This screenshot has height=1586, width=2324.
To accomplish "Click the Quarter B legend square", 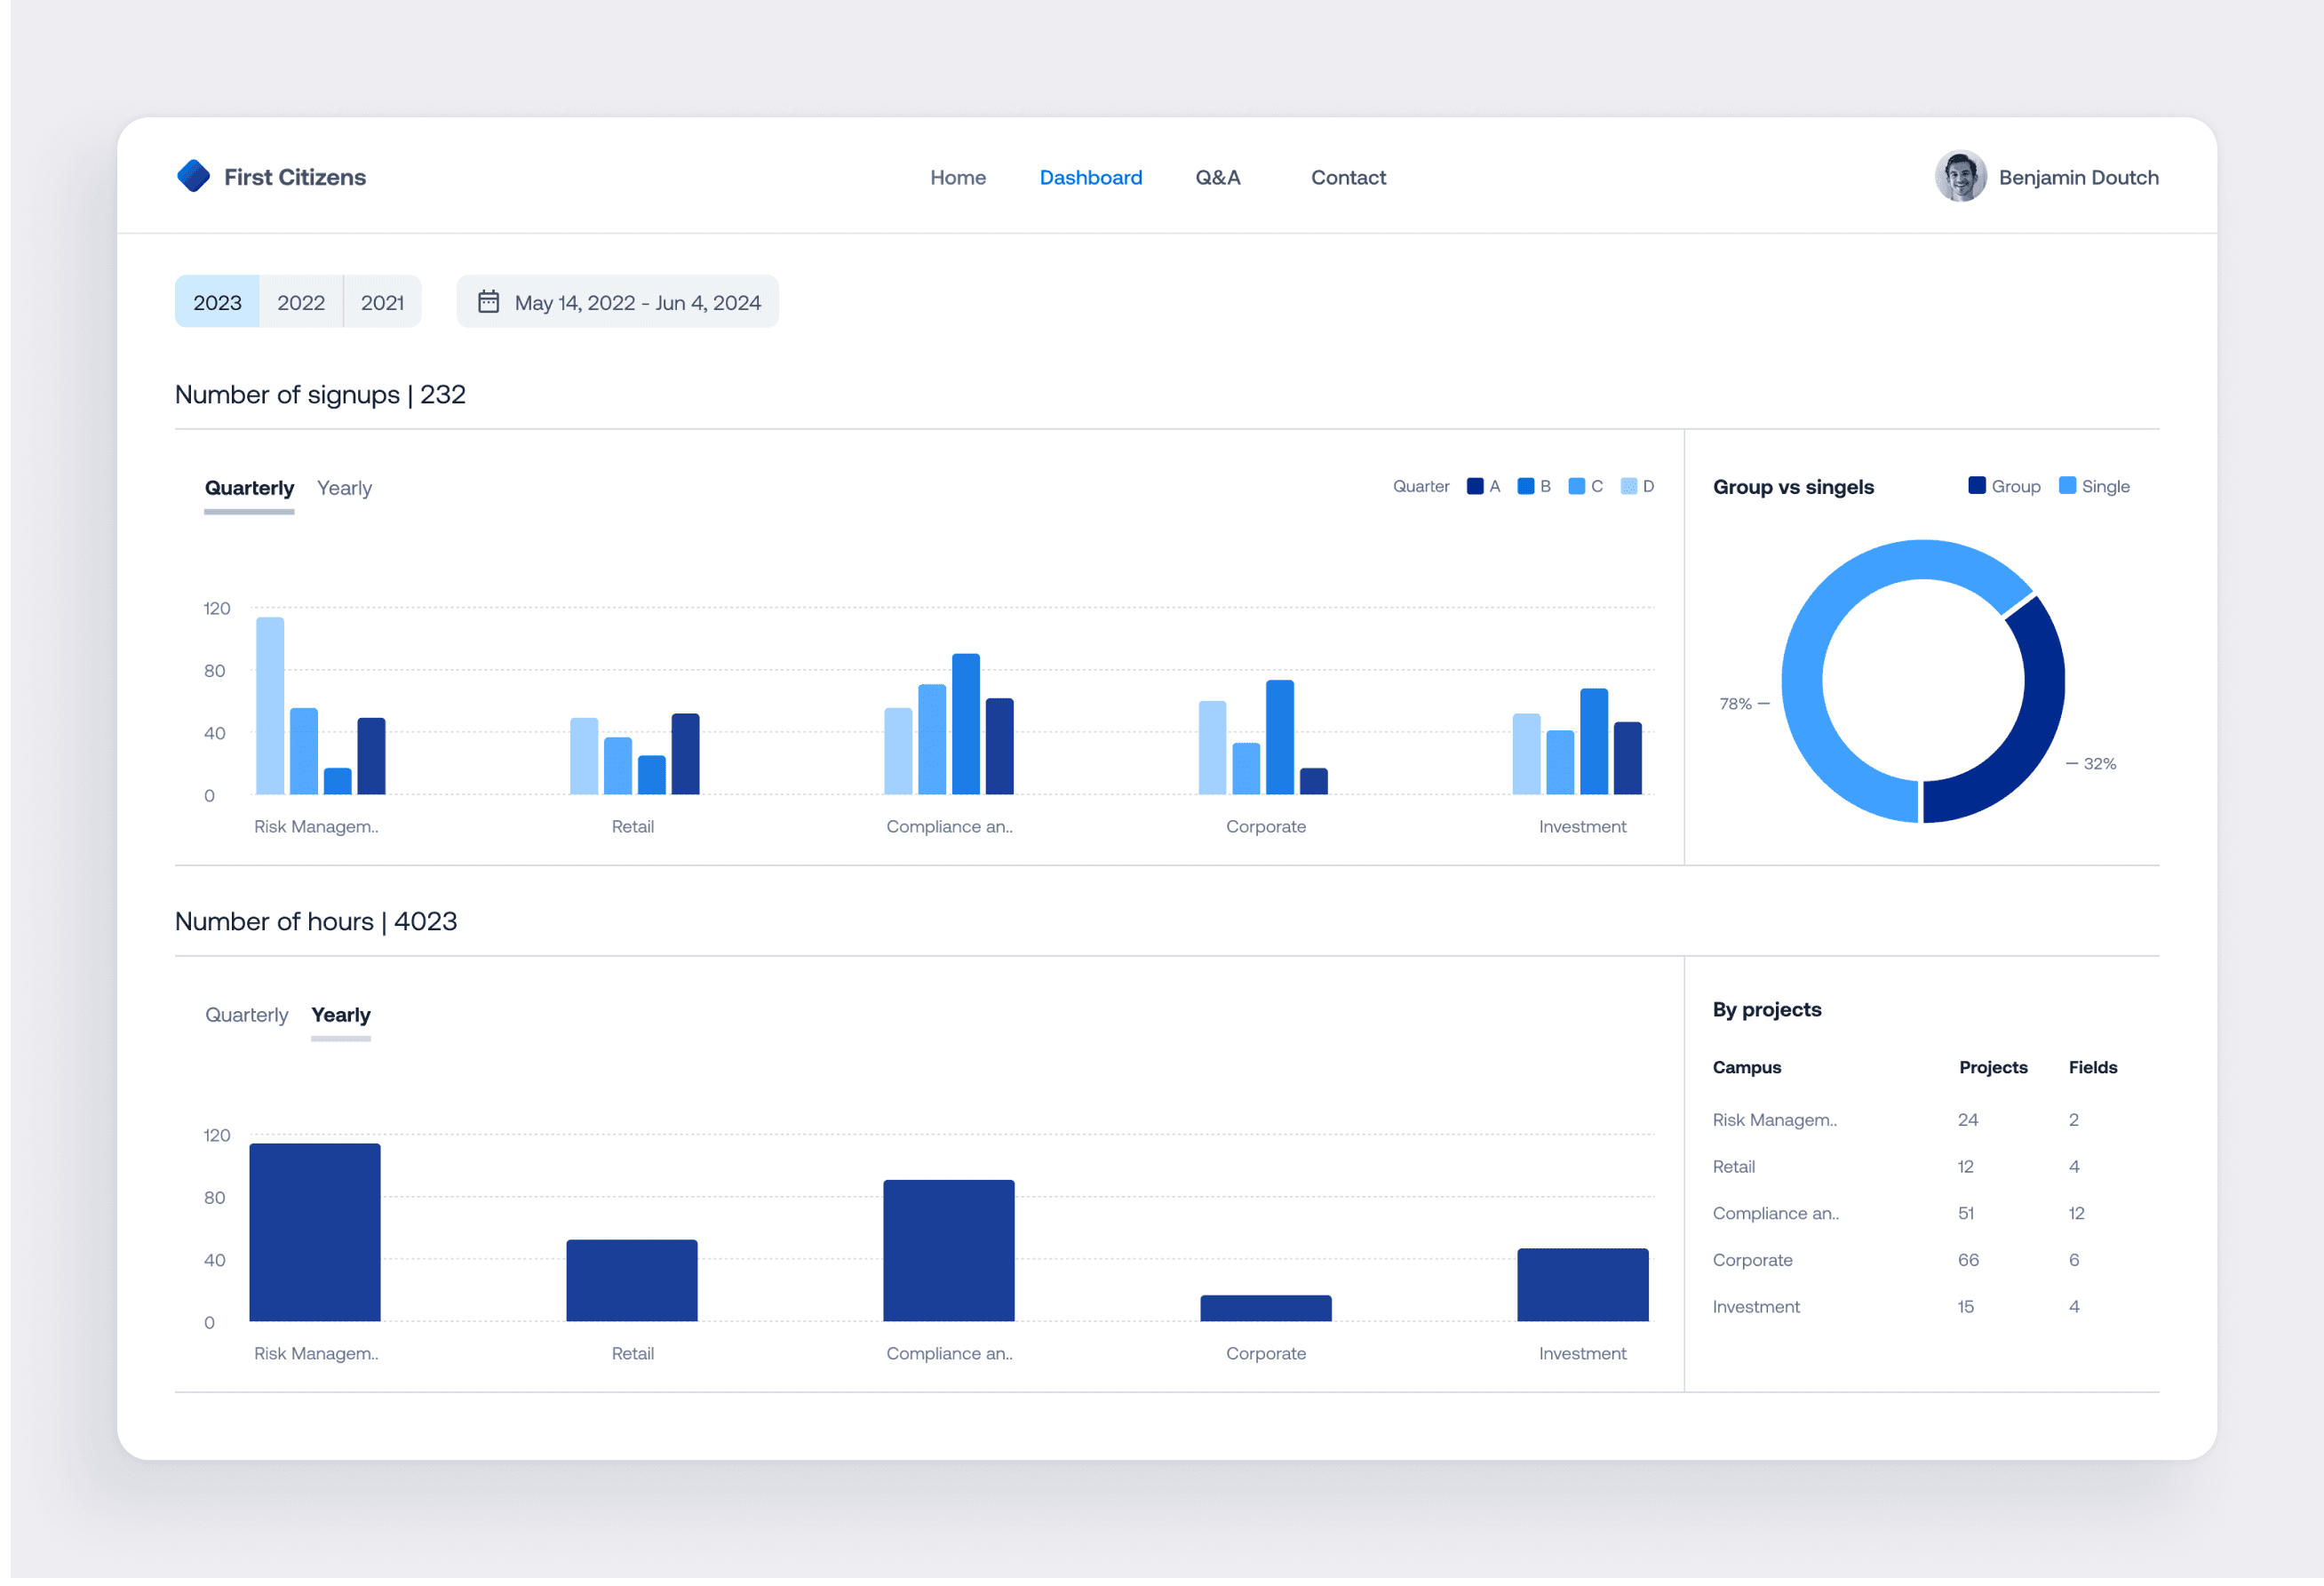I will click(x=1525, y=486).
